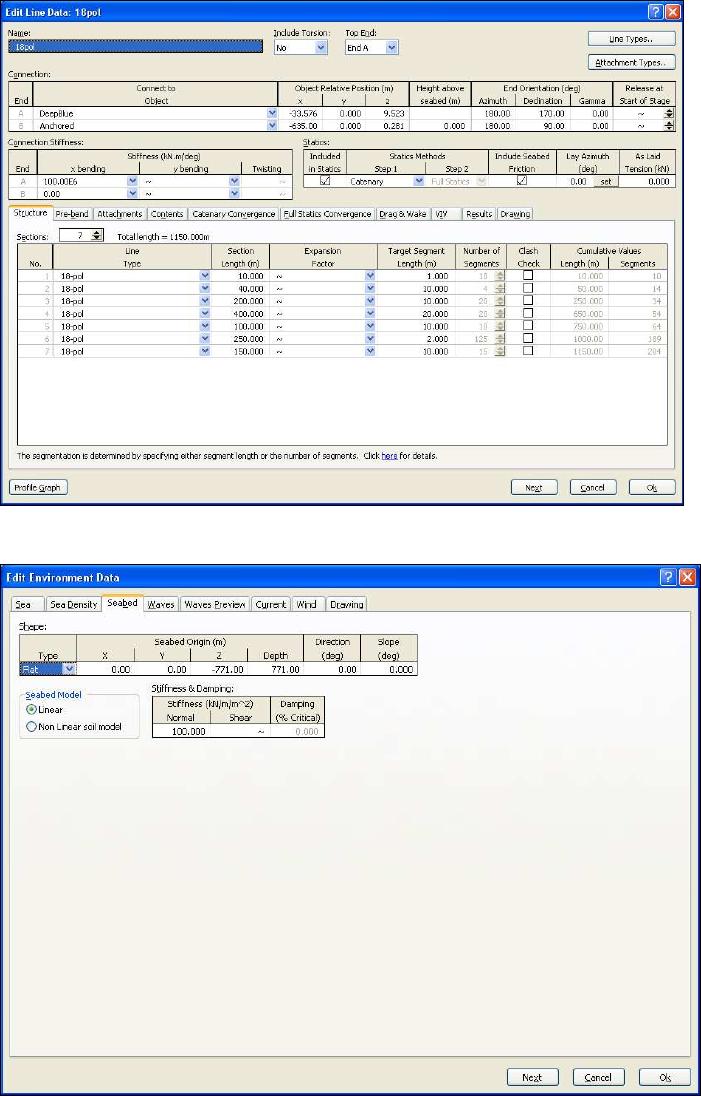Click the Line Types button
This screenshot has width=701, height=1096.
(x=632, y=39)
